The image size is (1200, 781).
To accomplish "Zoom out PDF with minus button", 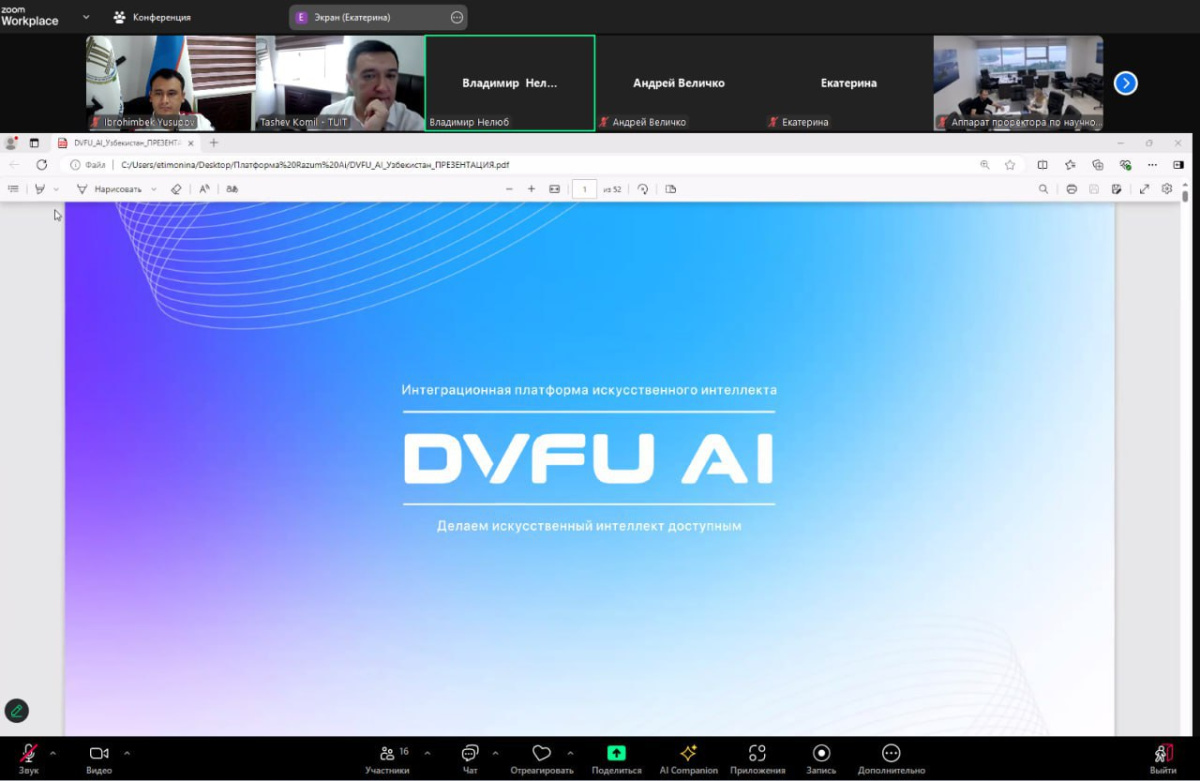I will (x=509, y=189).
